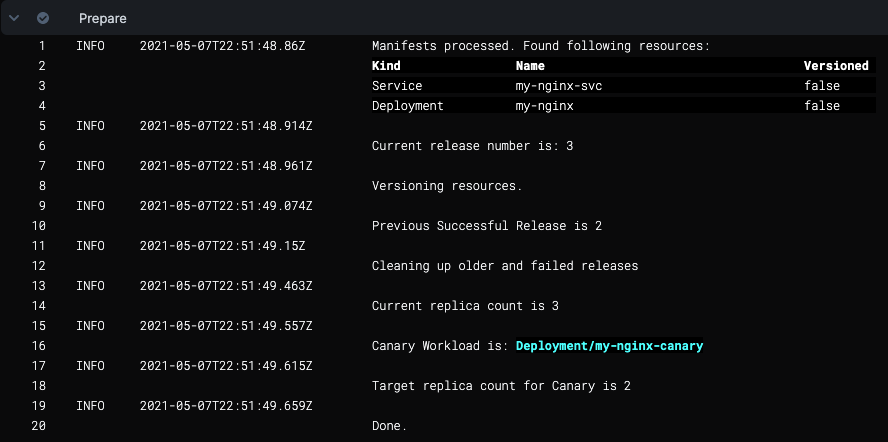Click 'Manifests processed' log message

pyautogui.click(x=540, y=46)
